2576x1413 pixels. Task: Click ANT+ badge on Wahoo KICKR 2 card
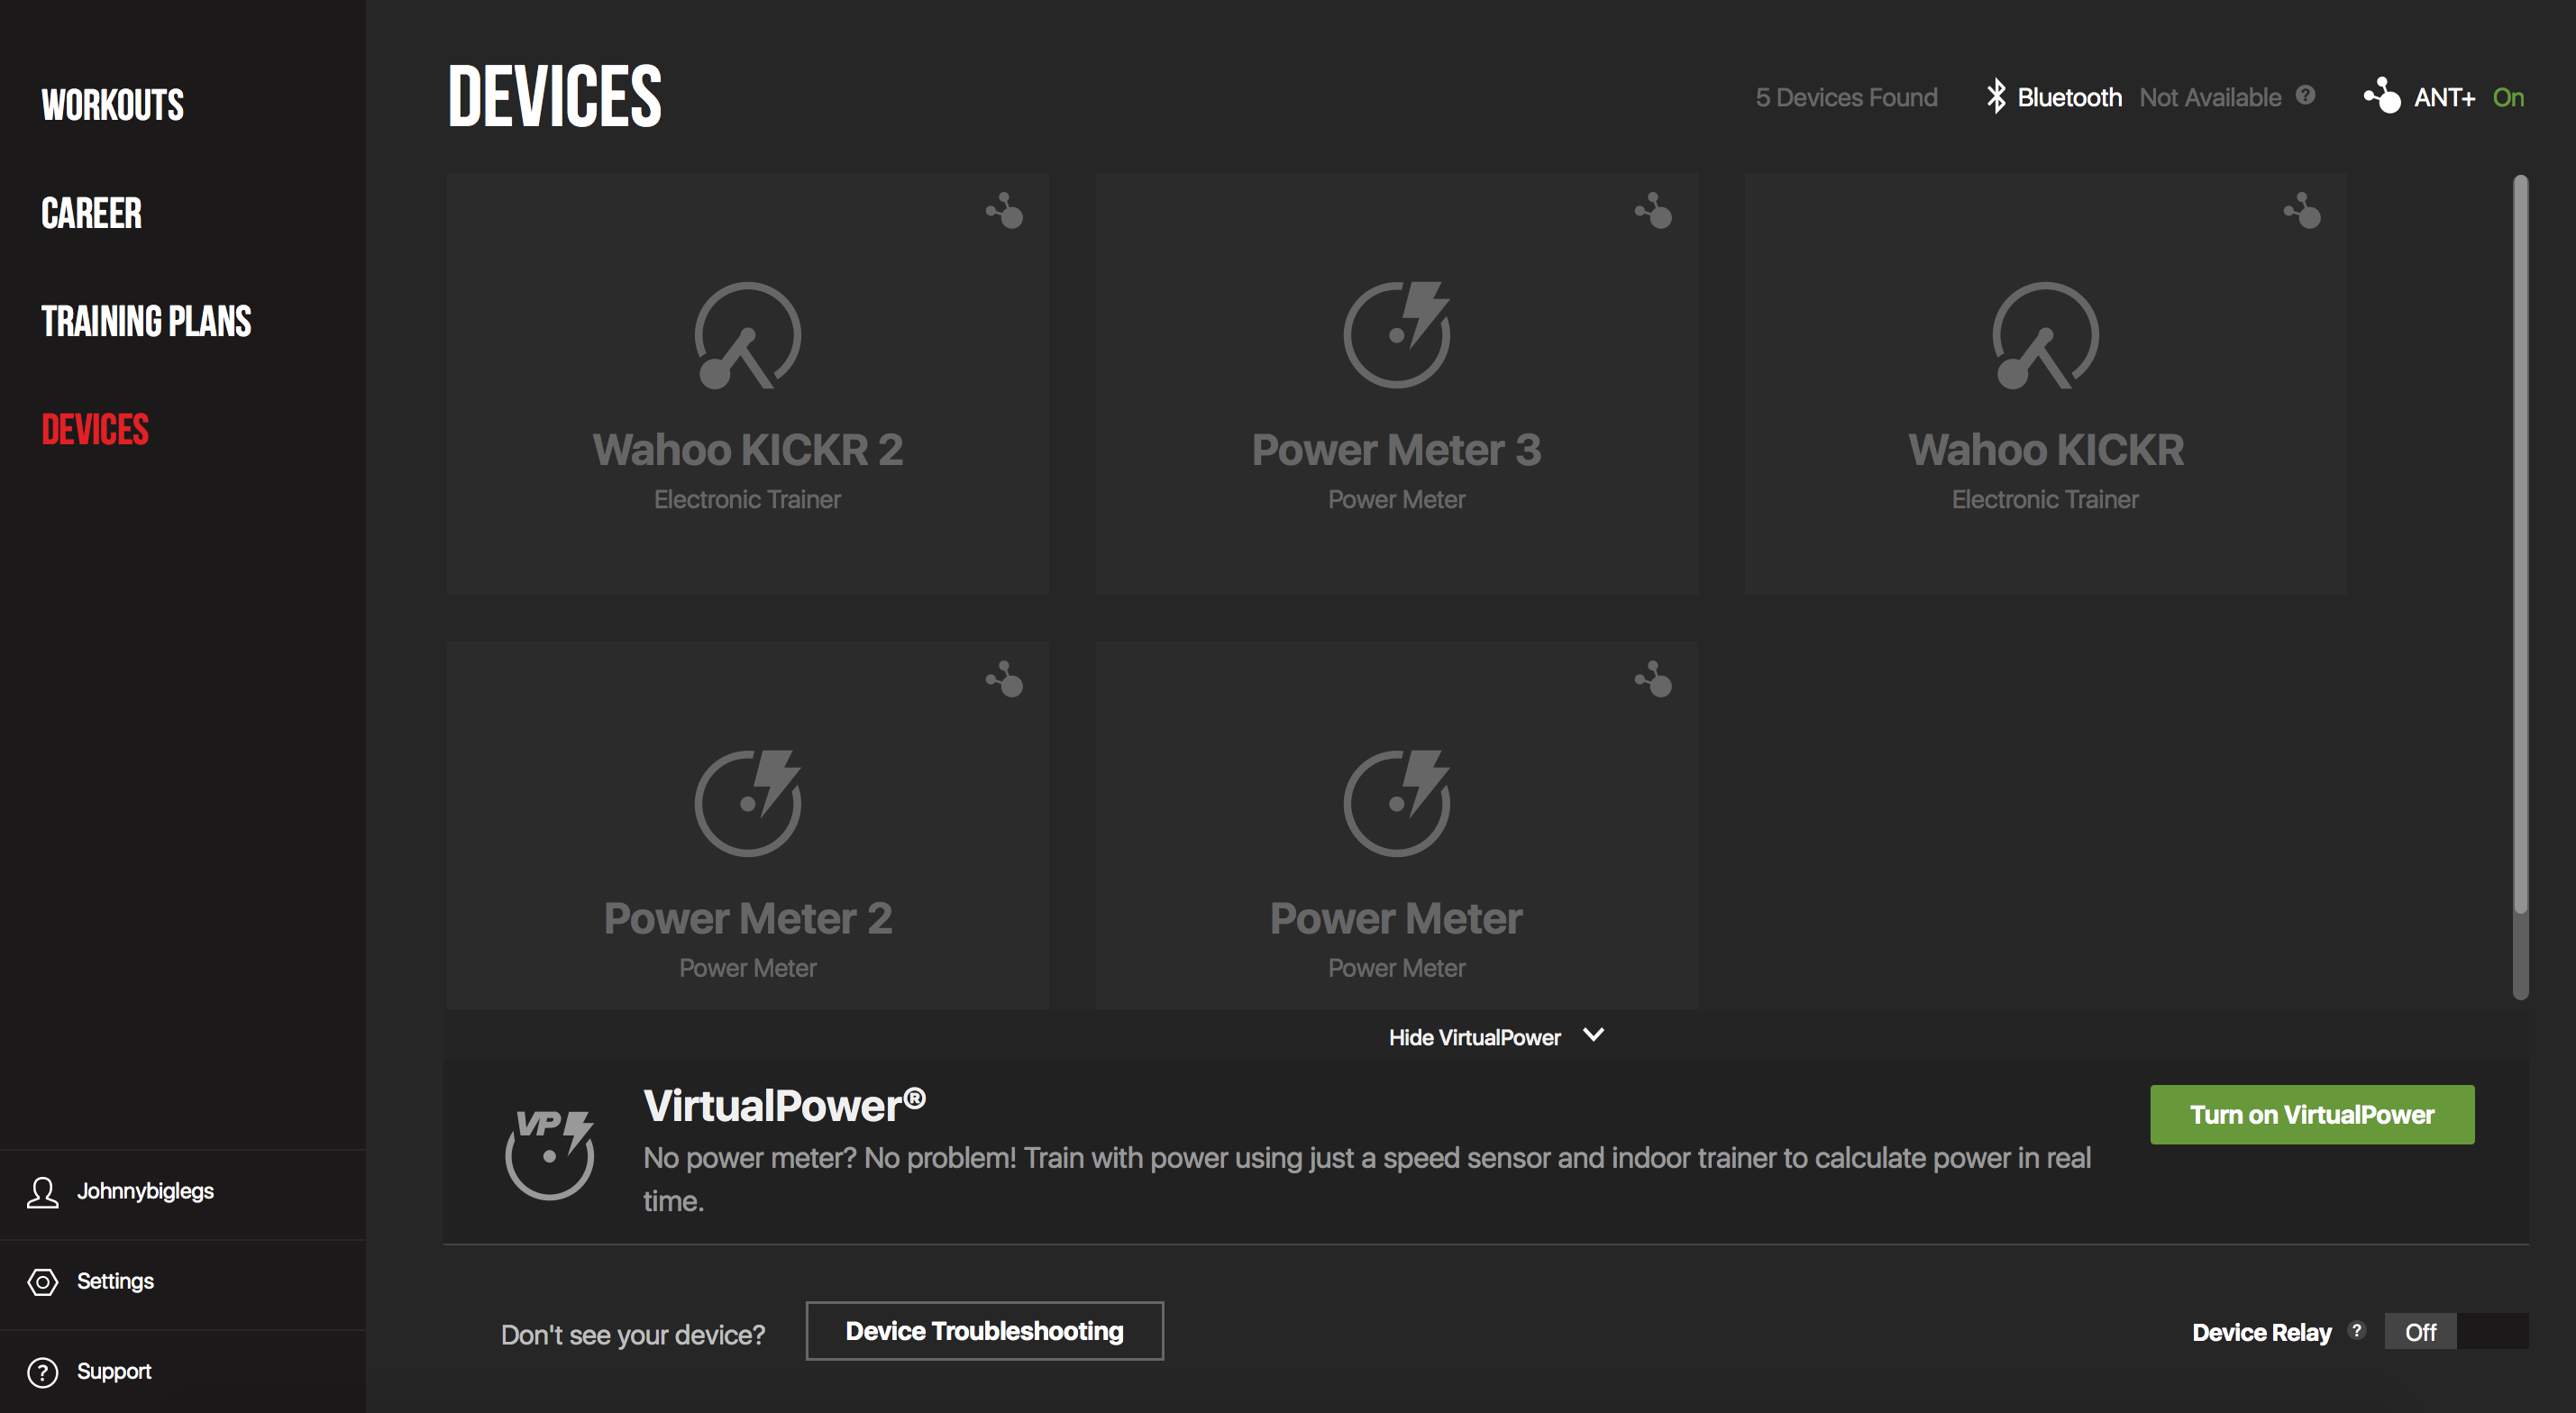click(x=1005, y=211)
